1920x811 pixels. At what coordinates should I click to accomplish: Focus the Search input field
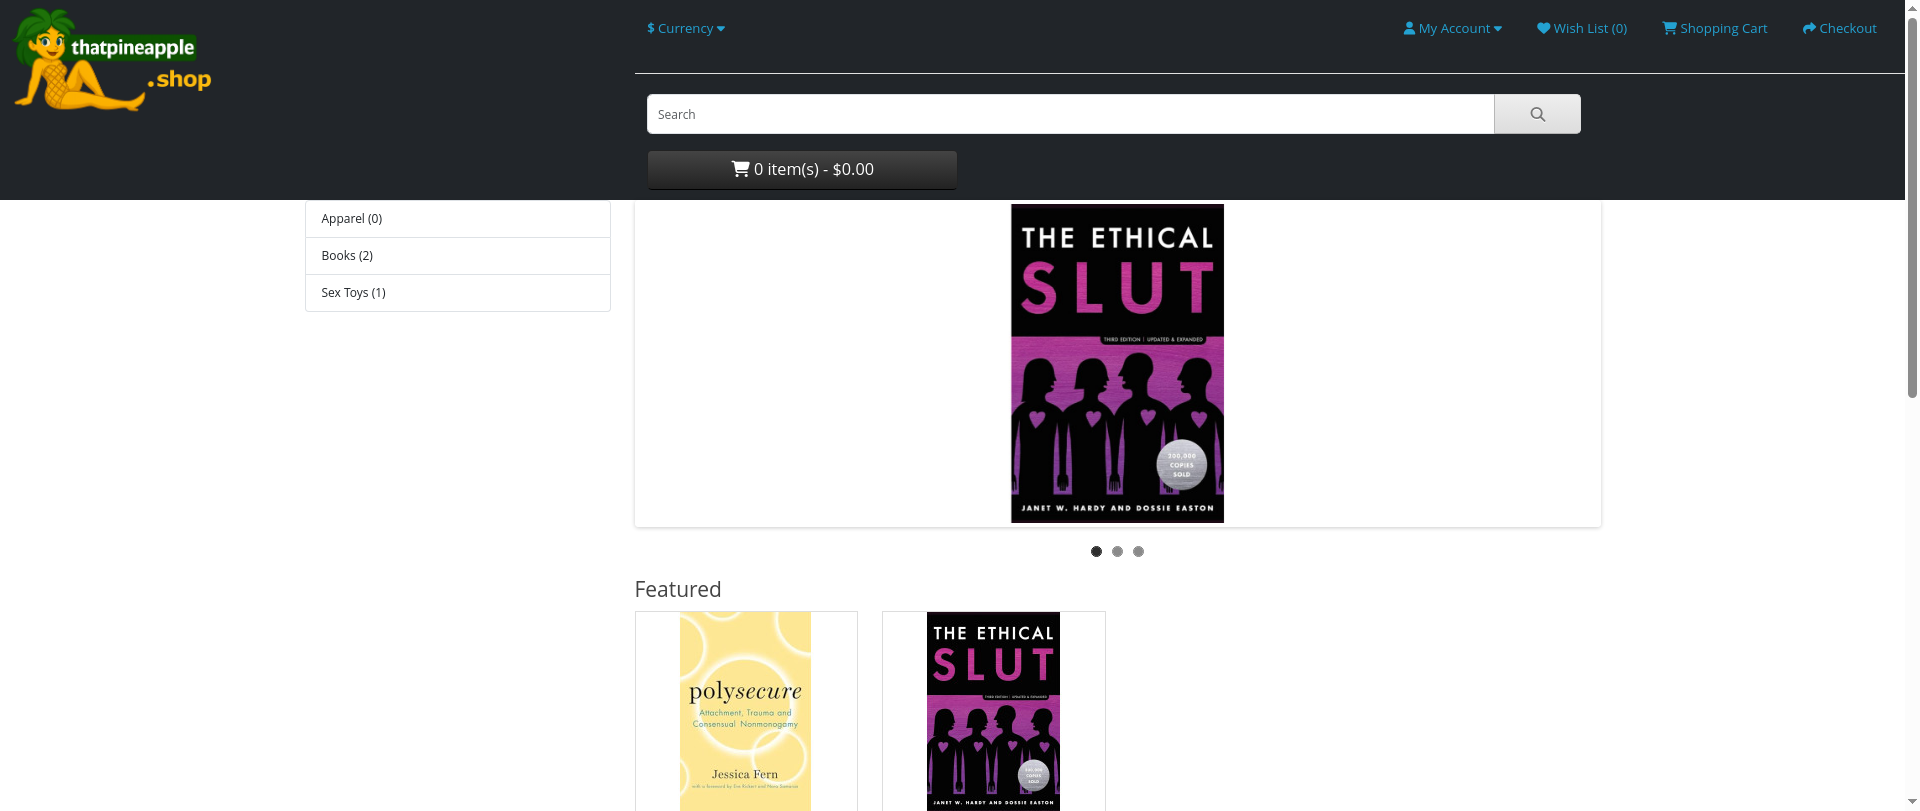coord(1071,114)
